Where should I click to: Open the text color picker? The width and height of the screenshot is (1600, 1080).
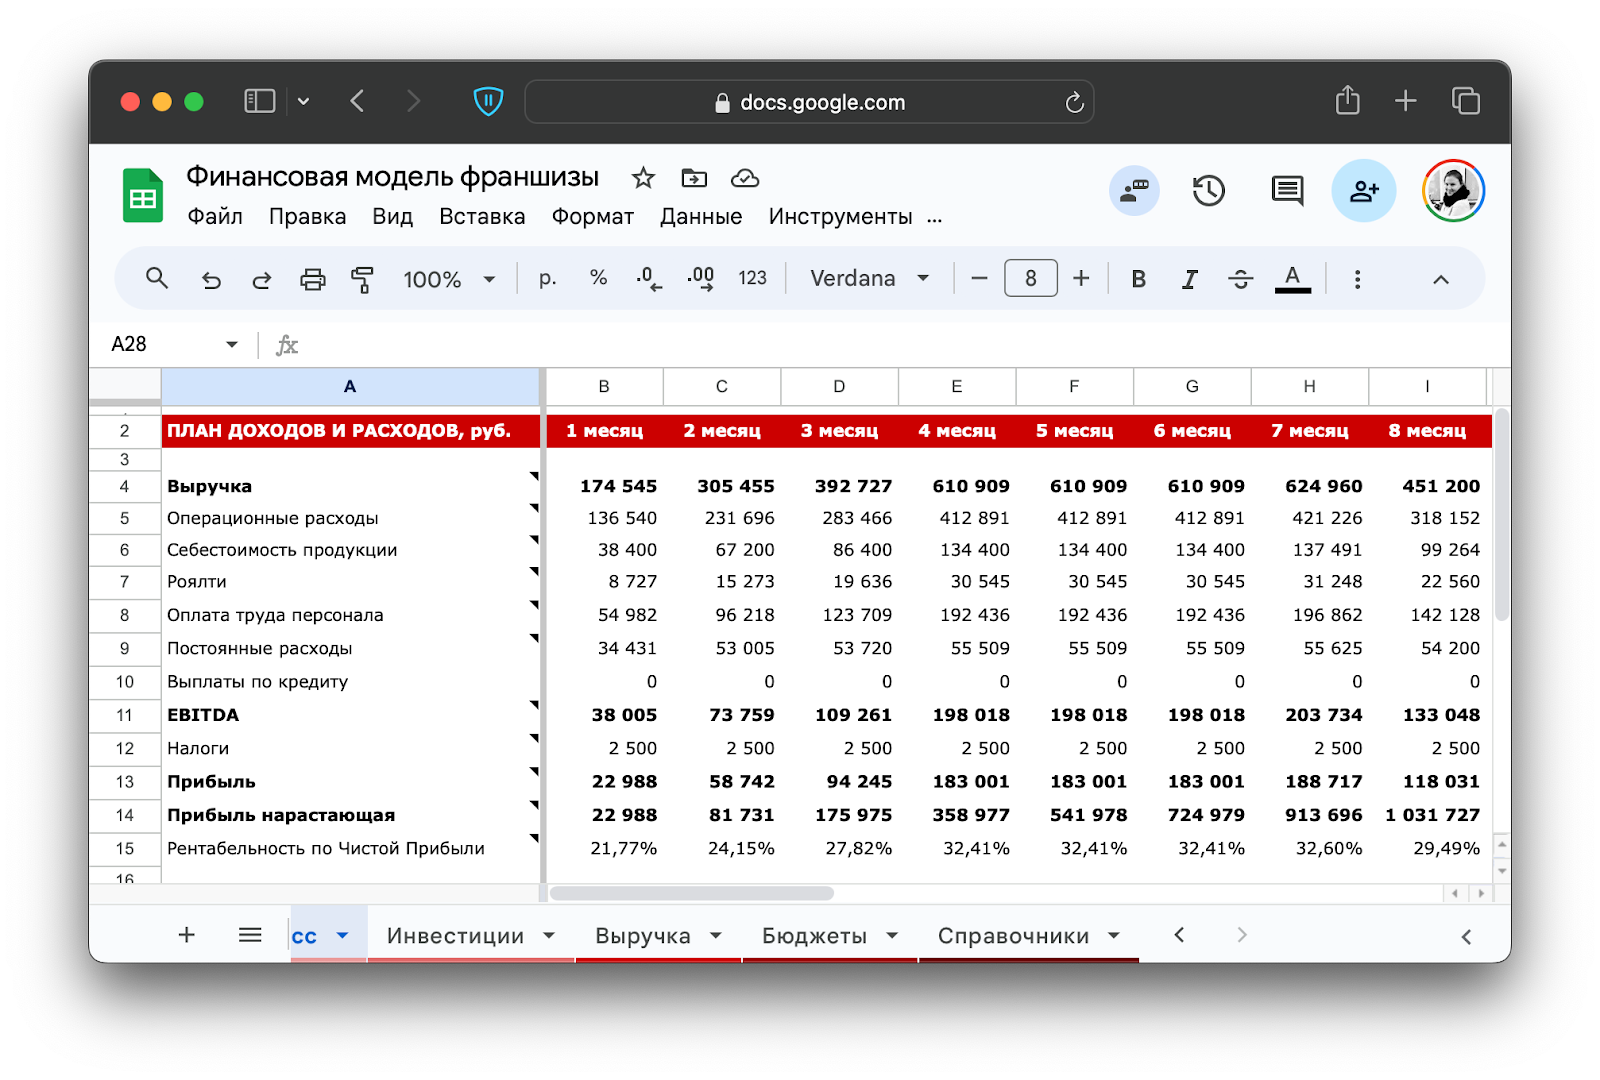point(1292,279)
